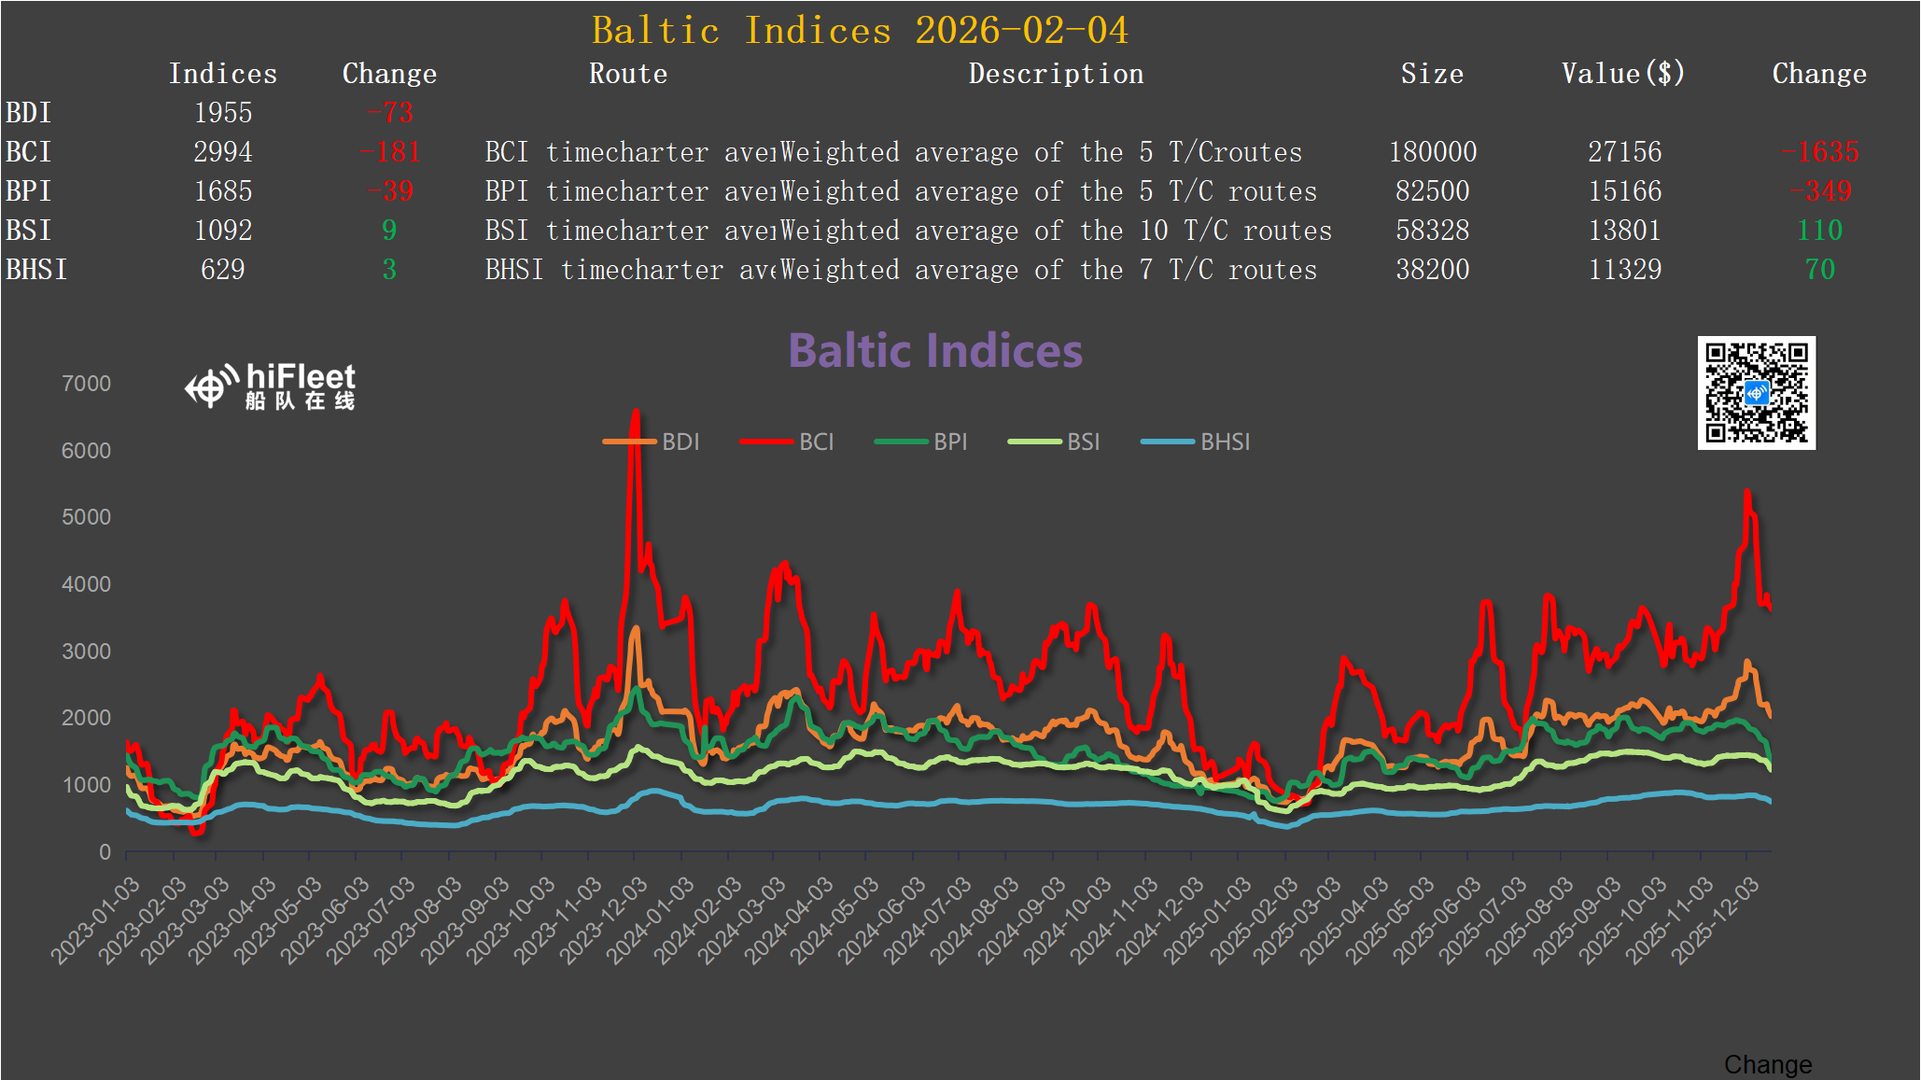Click the 7000 y-axis label
The height and width of the screenshot is (1080, 1921).
coord(86,384)
